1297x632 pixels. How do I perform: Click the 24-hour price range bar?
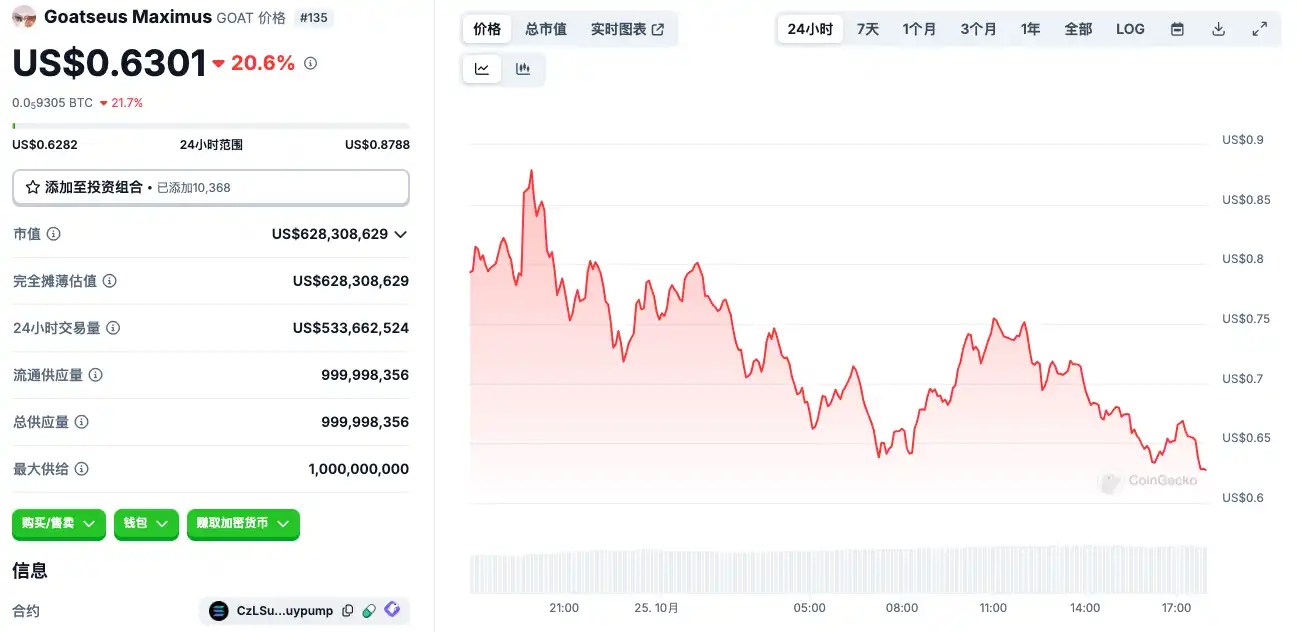(210, 126)
